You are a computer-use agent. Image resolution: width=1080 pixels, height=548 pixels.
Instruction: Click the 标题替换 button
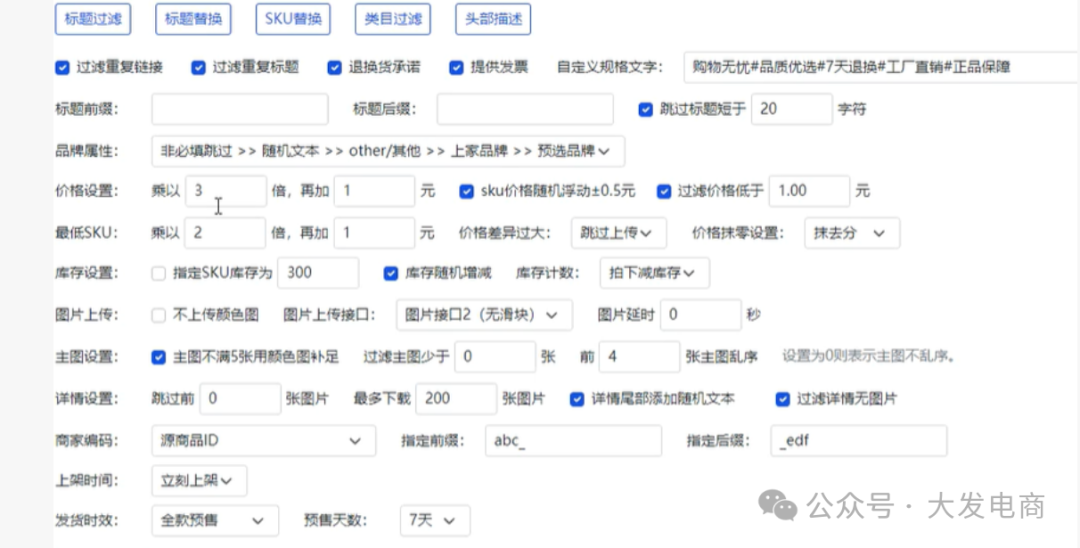tap(193, 19)
